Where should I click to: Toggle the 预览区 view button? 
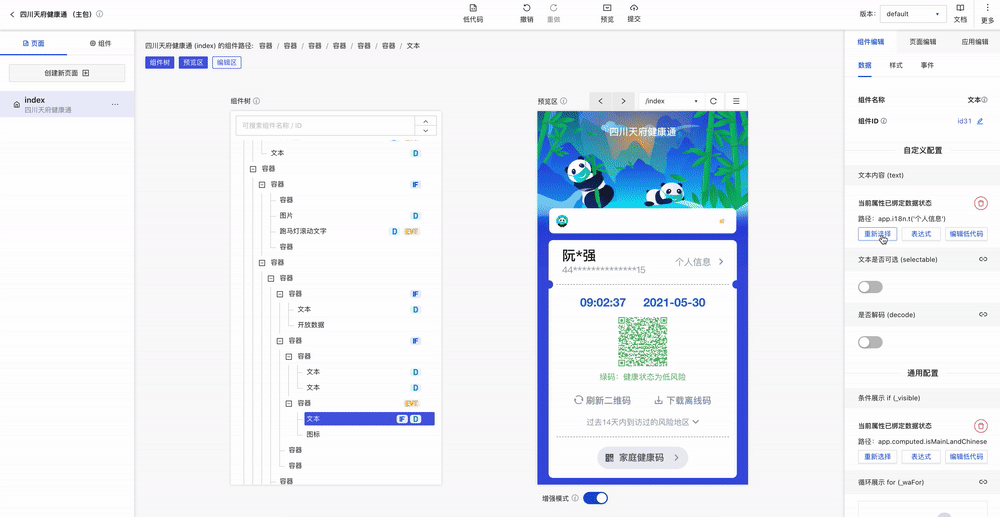(x=193, y=62)
